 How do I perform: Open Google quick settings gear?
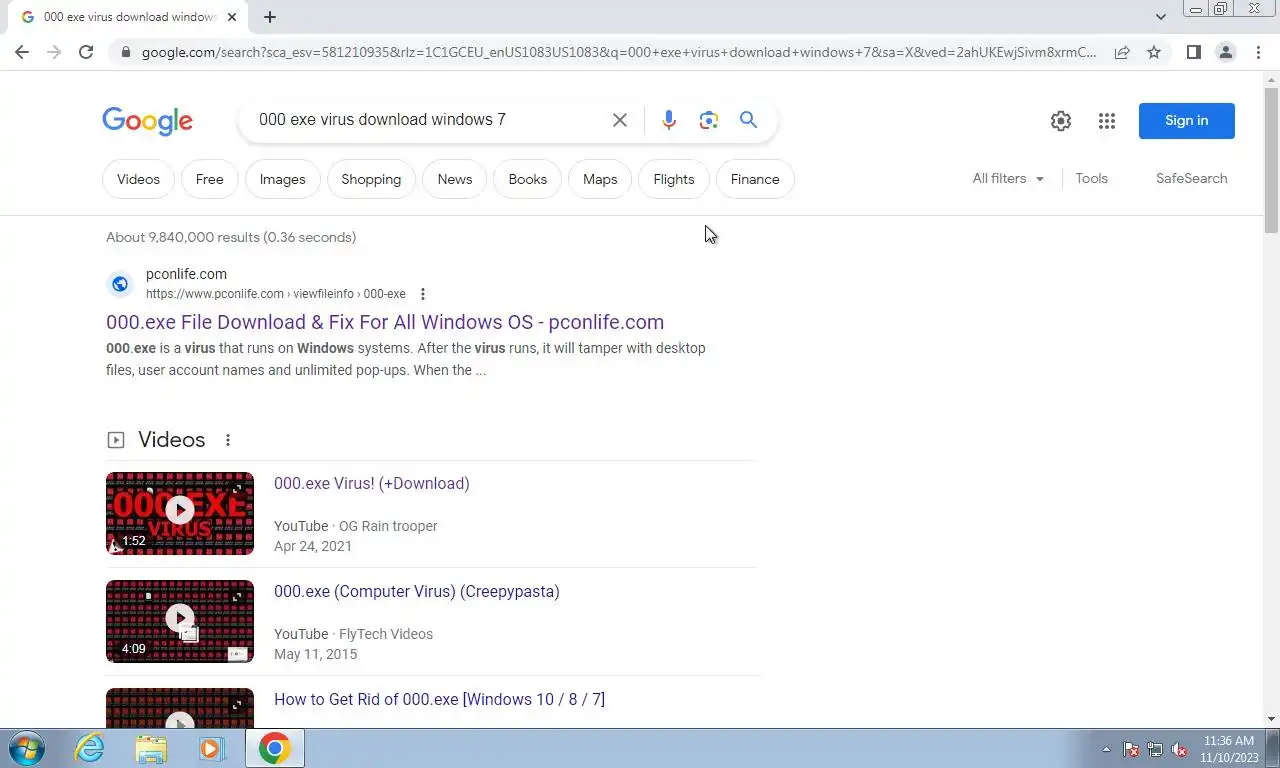click(x=1061, y=121)
